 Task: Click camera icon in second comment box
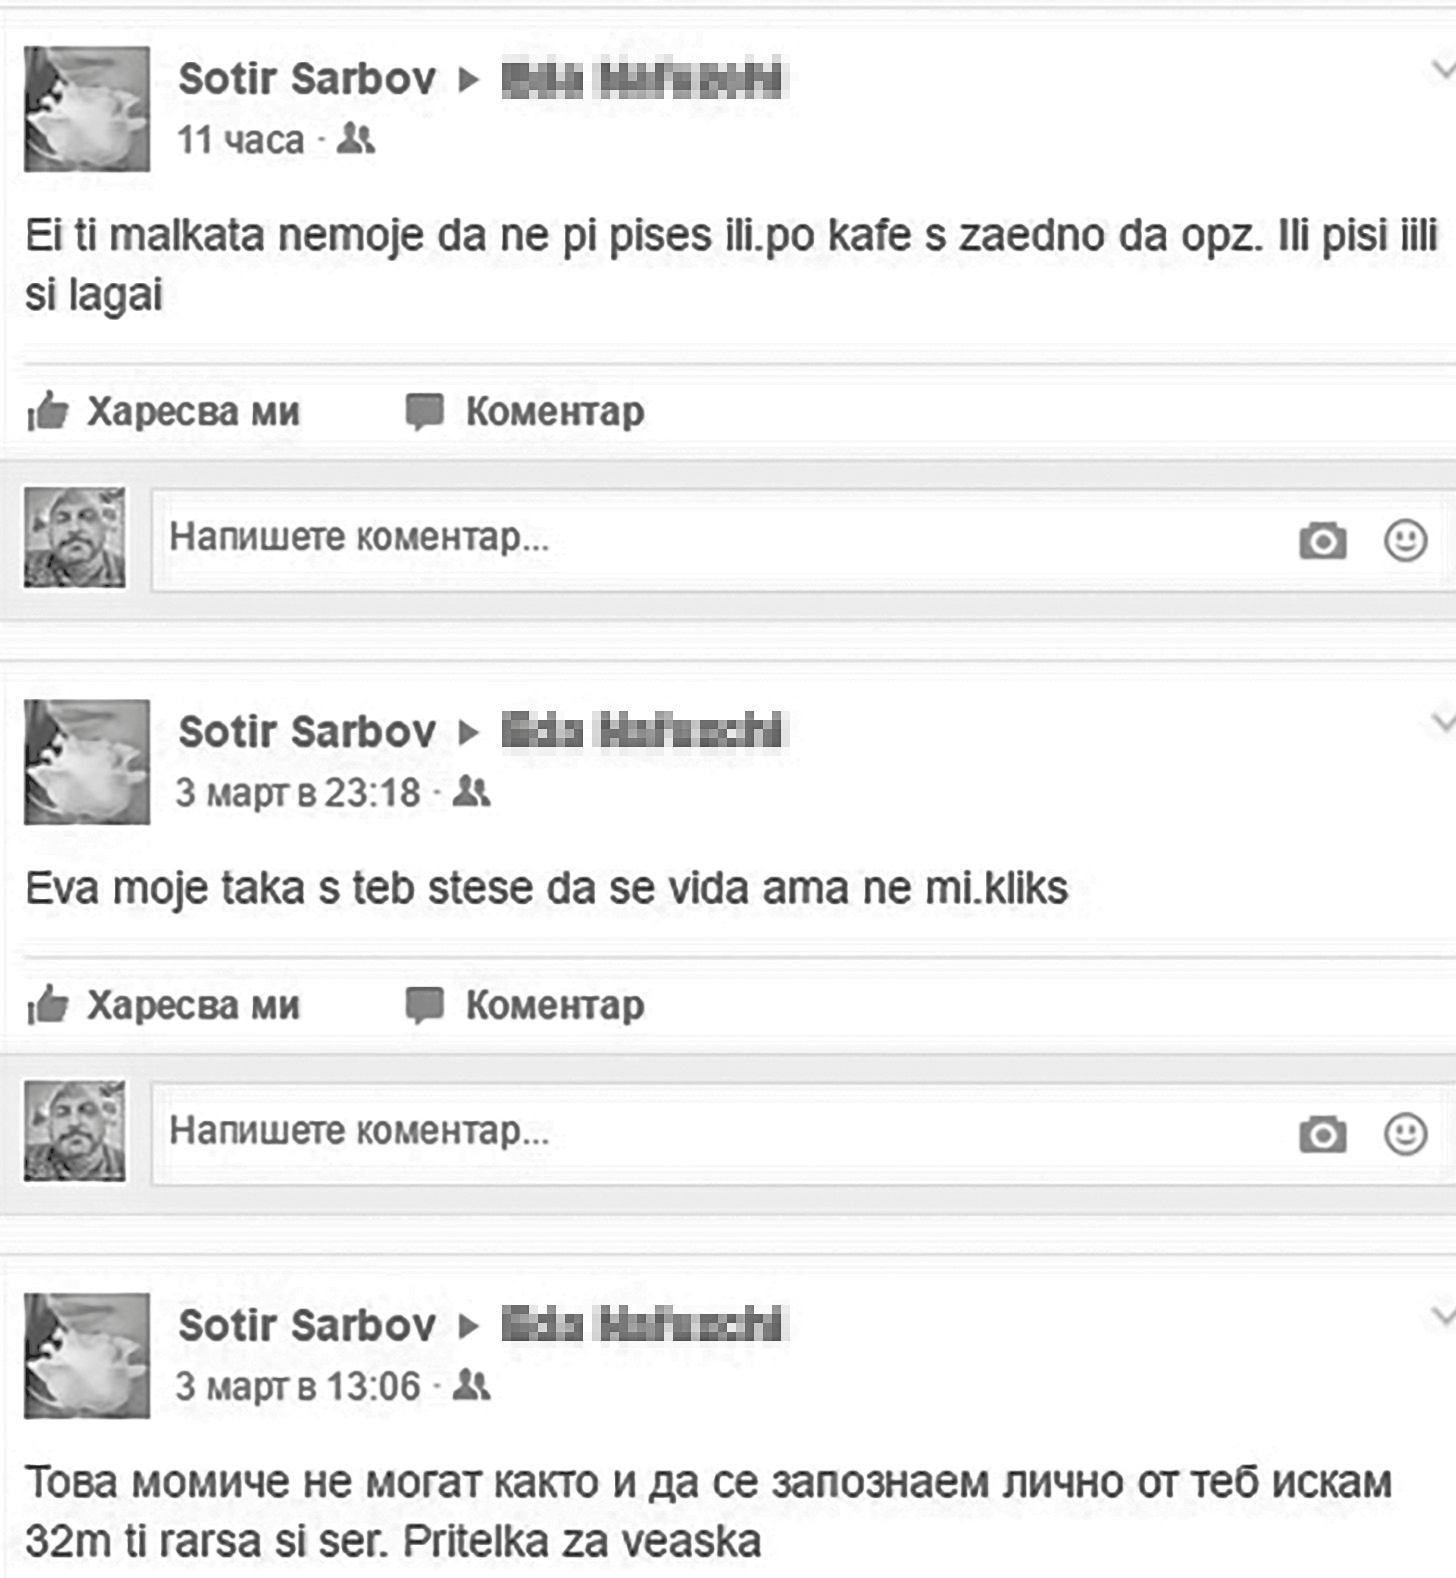[1322, 1134]
